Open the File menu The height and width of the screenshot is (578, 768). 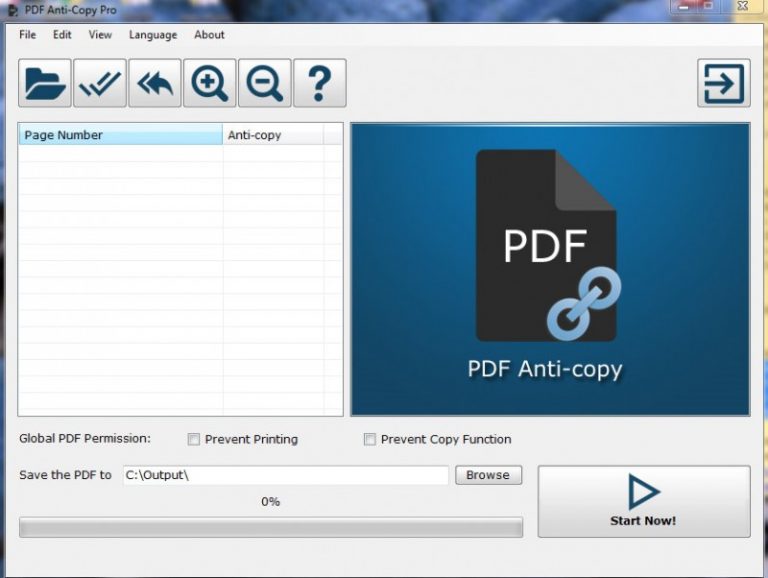(x=27, y=35)
